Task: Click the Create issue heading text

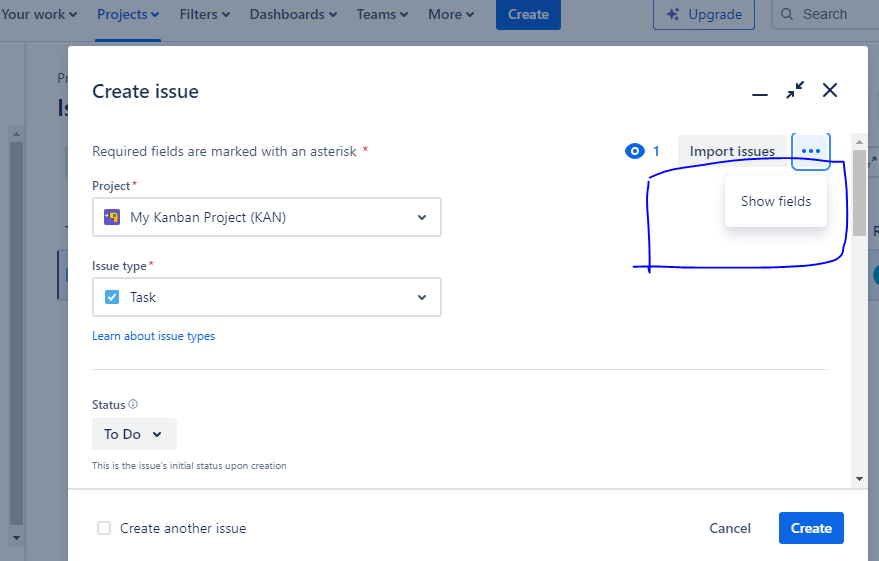Action: pos(145,91)
